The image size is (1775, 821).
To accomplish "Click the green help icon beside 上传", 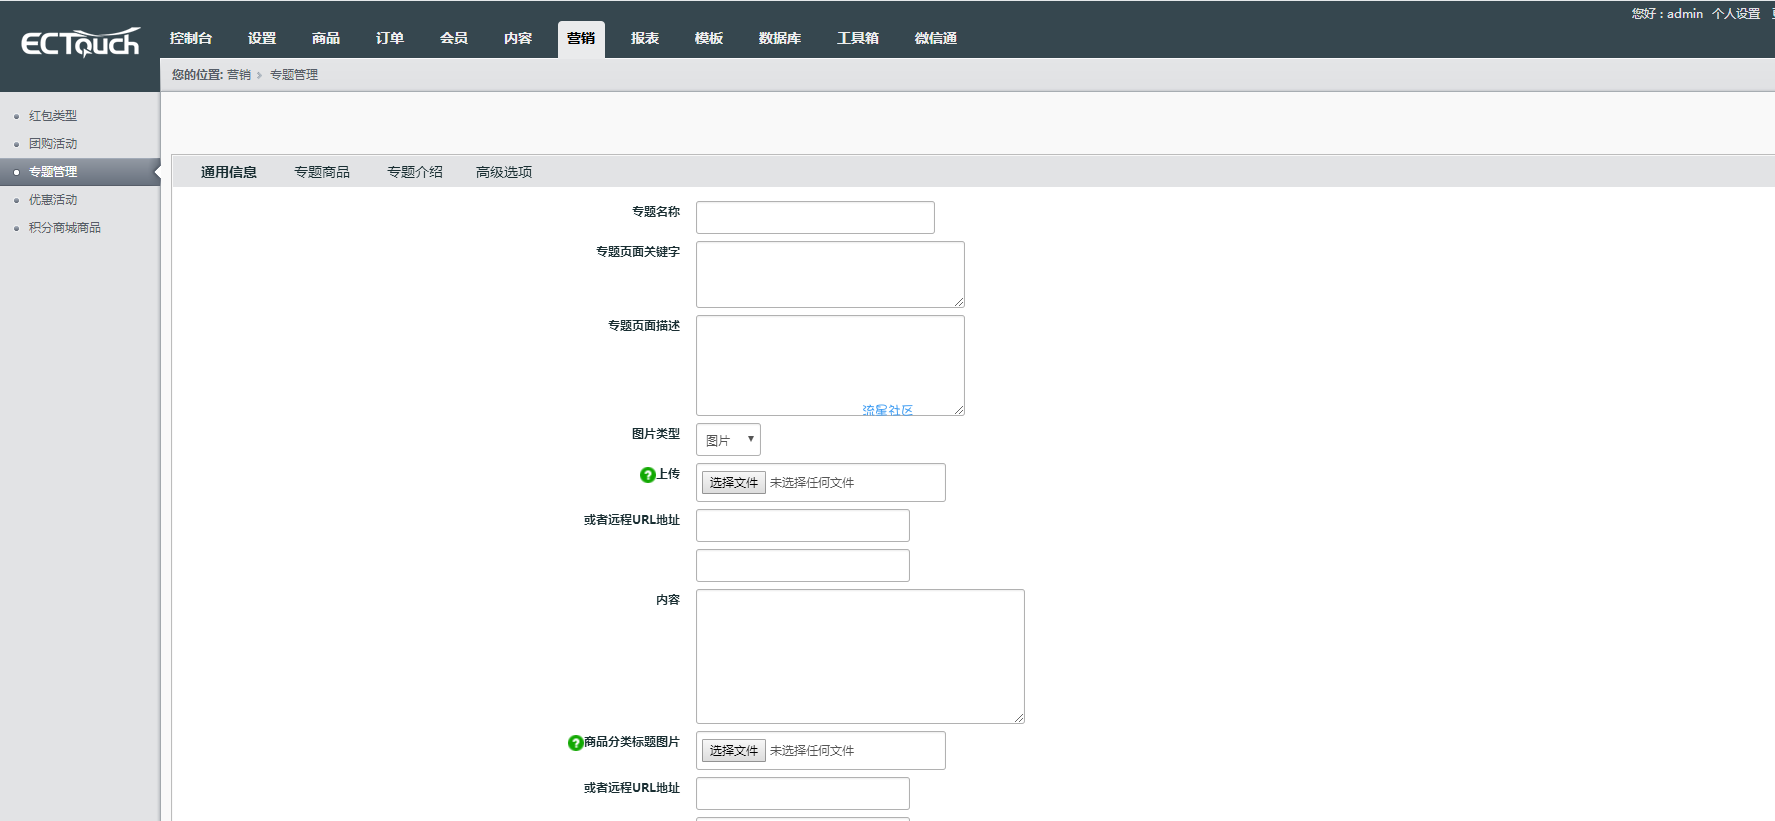I will pos(647,475).
